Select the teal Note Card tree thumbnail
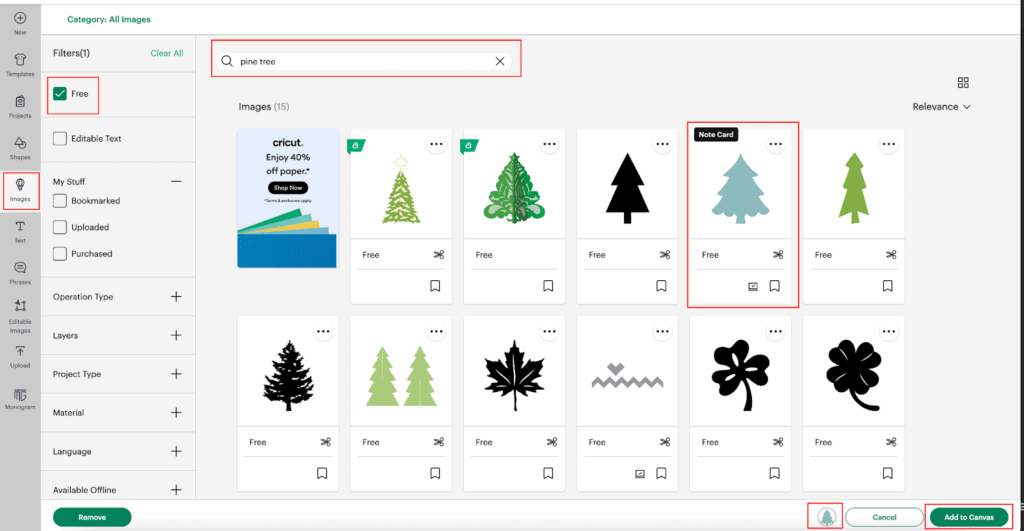The image size is (1024, 531). tap(742, 187)
